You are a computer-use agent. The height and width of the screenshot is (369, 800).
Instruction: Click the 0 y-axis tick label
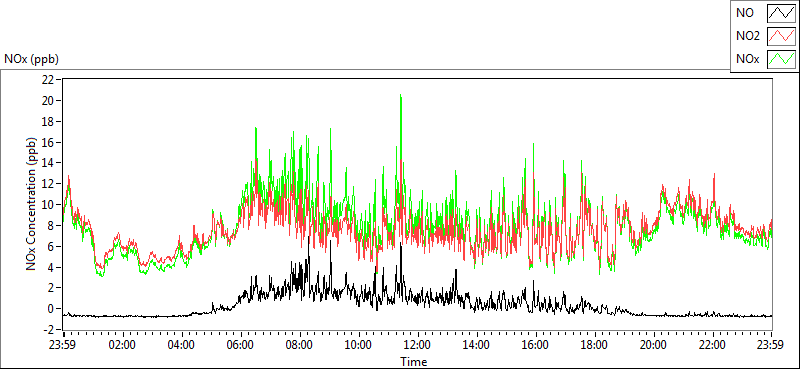click(x=51, y=309)
